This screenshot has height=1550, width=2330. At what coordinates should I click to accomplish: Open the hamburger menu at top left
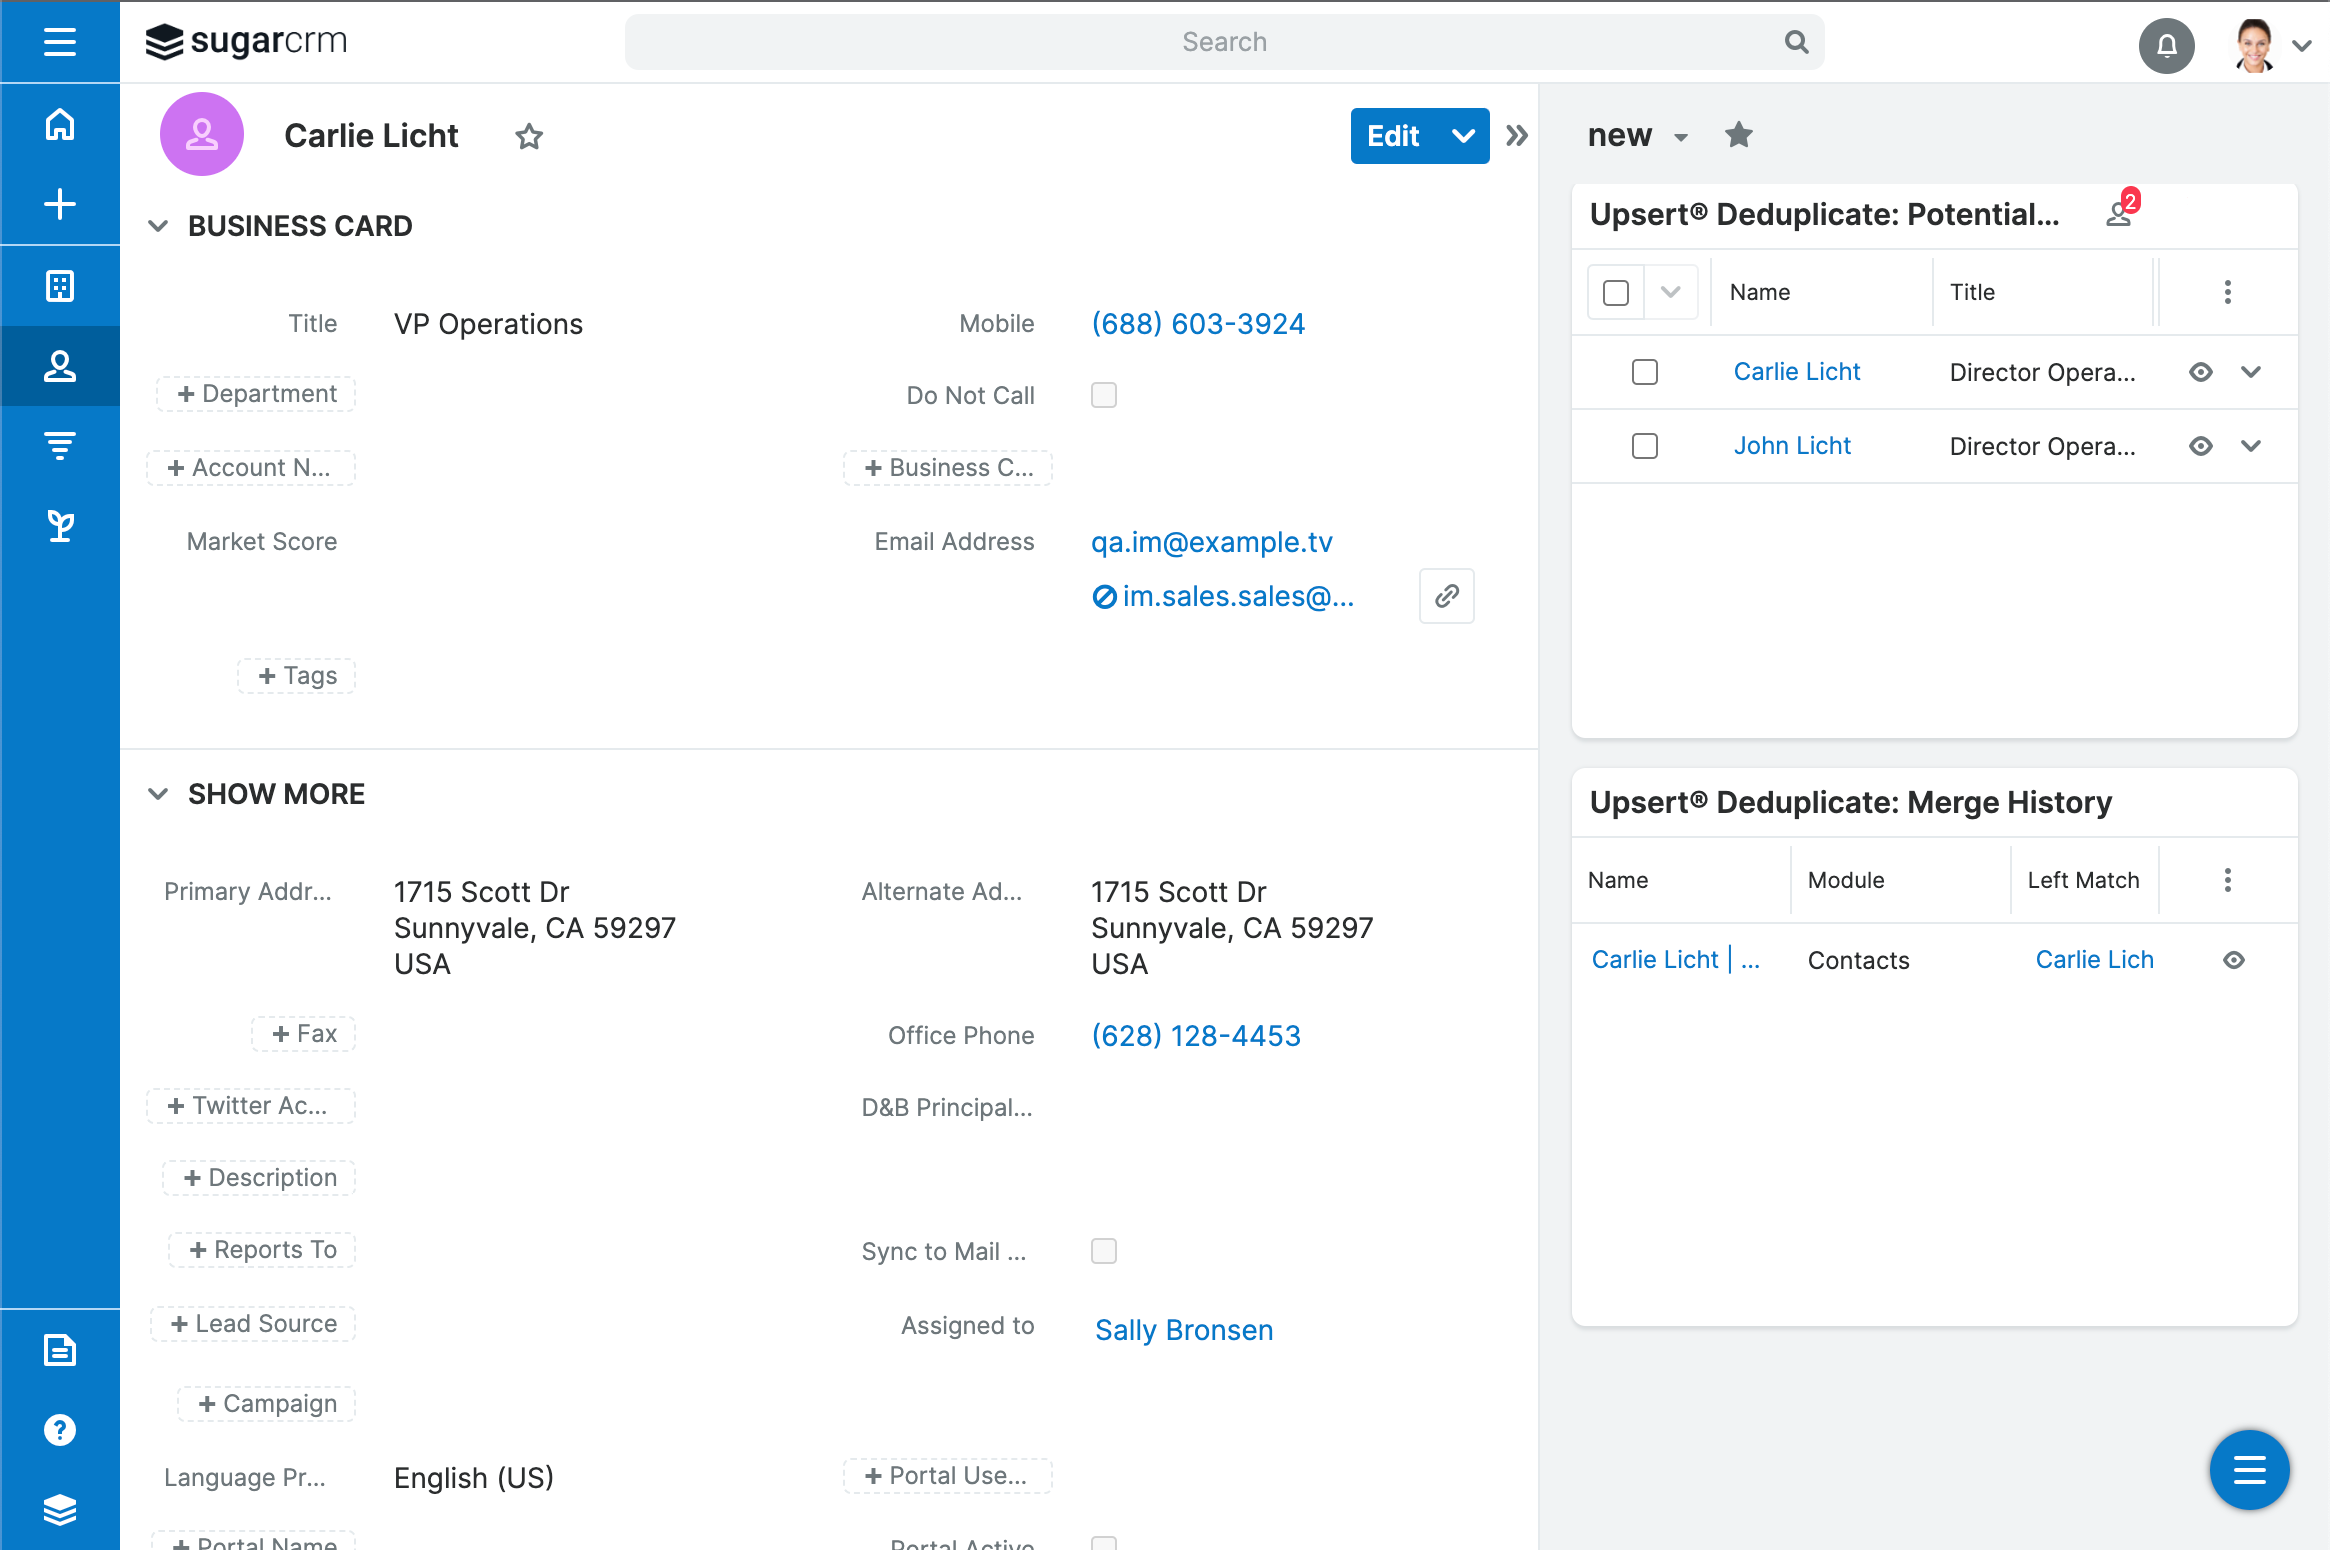[x=60, y=42]
